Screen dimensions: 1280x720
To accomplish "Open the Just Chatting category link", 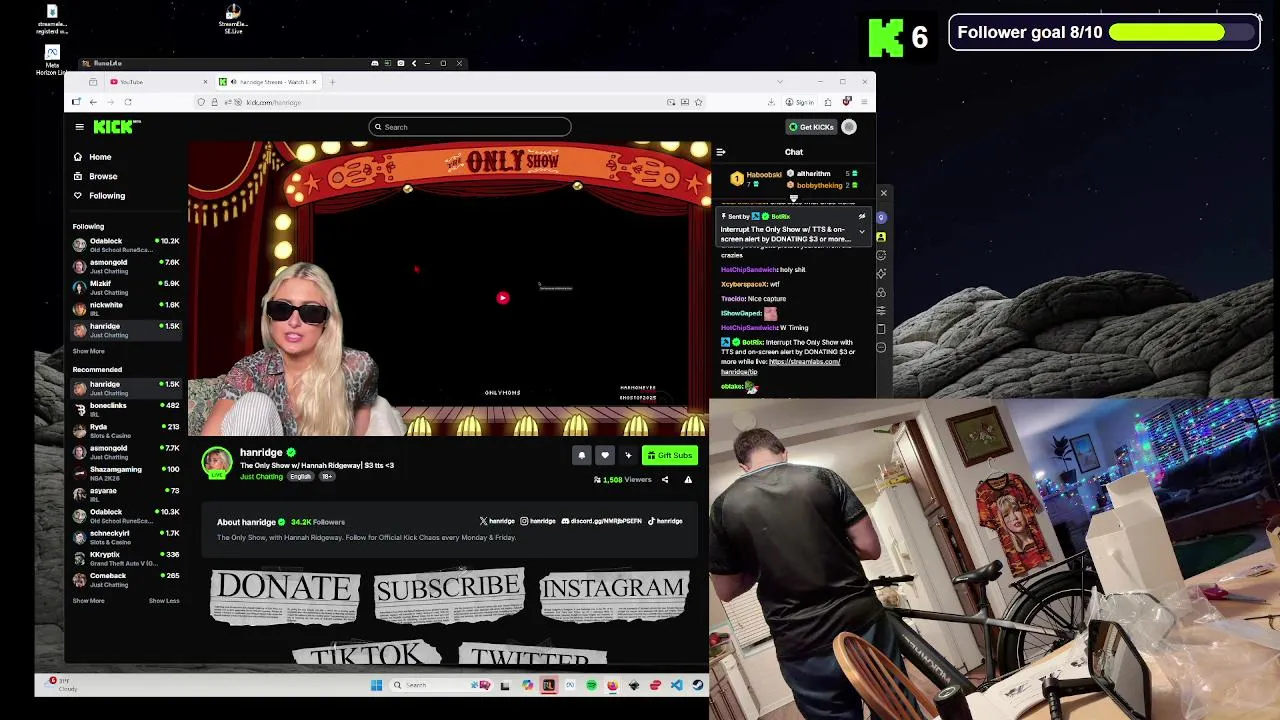I will coord(261,477).
